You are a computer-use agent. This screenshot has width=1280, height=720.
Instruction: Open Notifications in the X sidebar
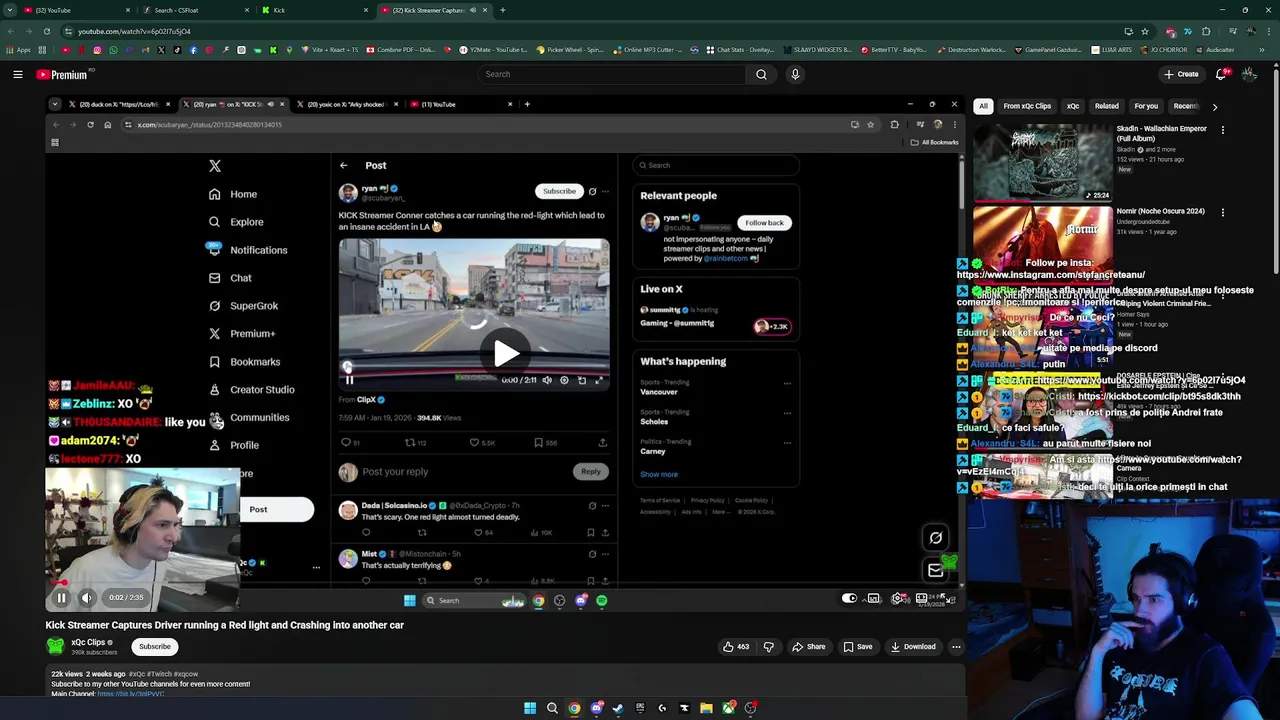(247, 250)
